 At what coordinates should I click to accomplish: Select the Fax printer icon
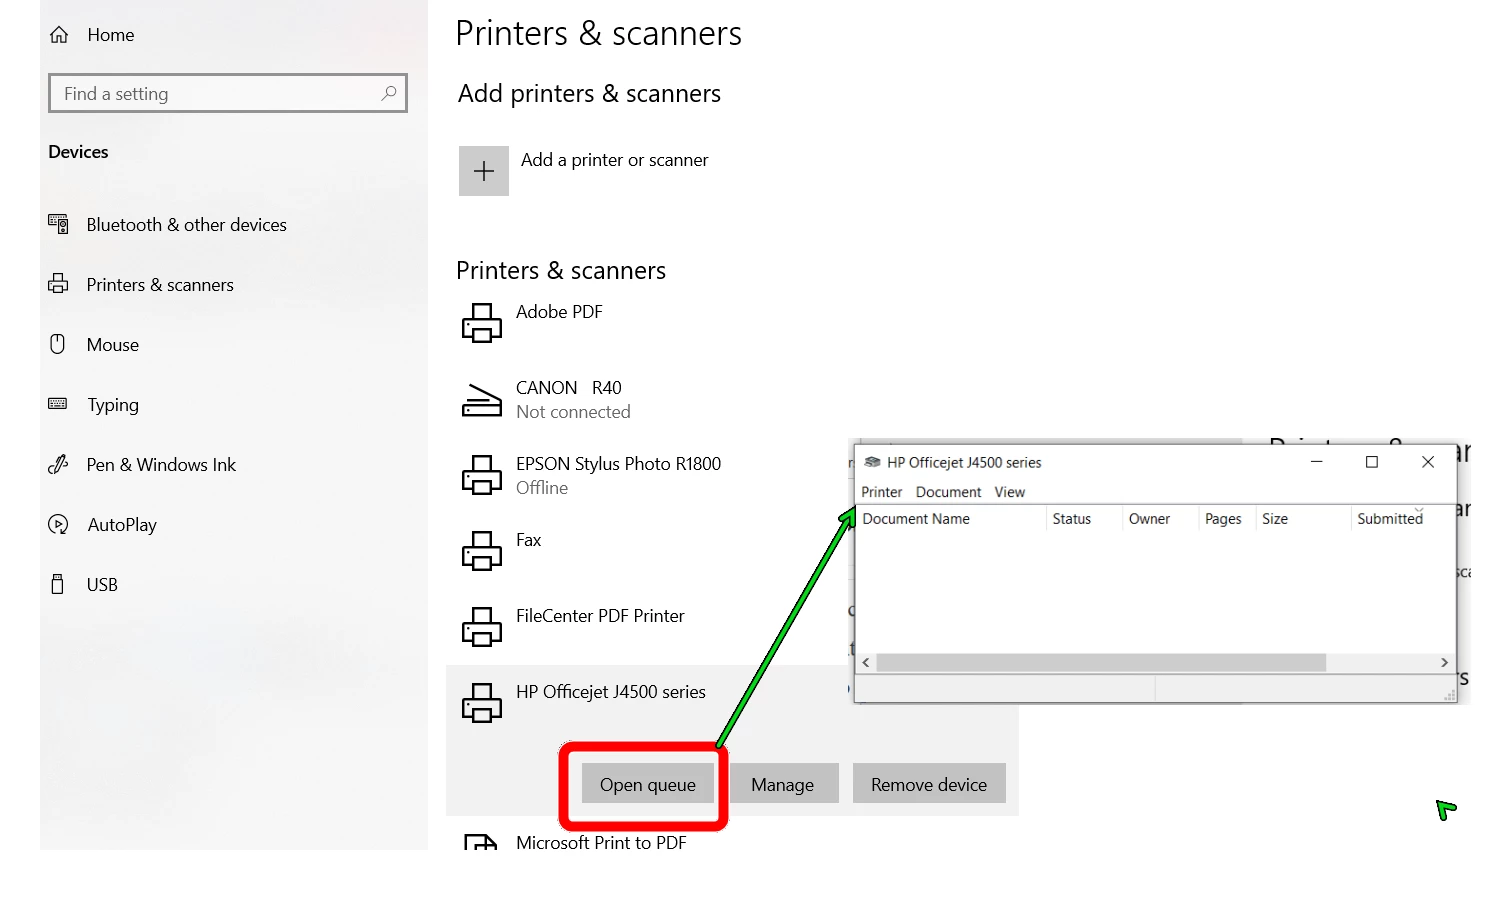[x=481, y=551]
